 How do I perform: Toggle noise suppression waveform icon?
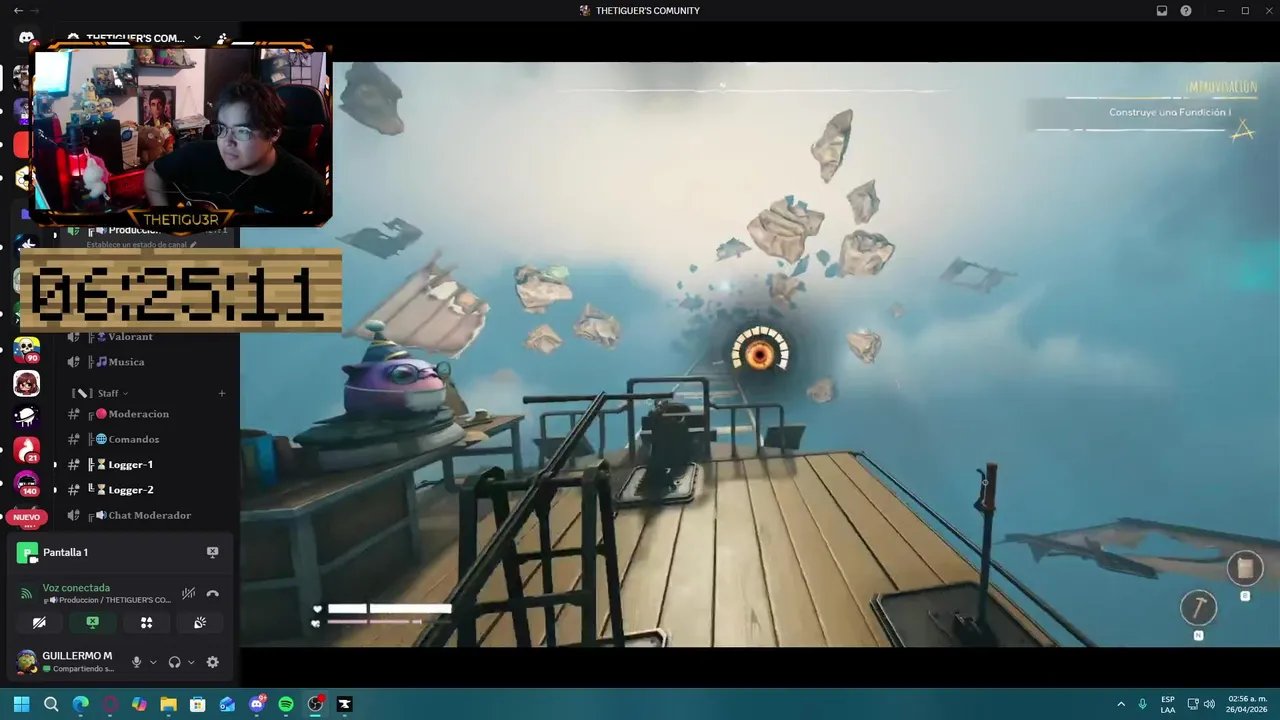(x=188, y=593)
